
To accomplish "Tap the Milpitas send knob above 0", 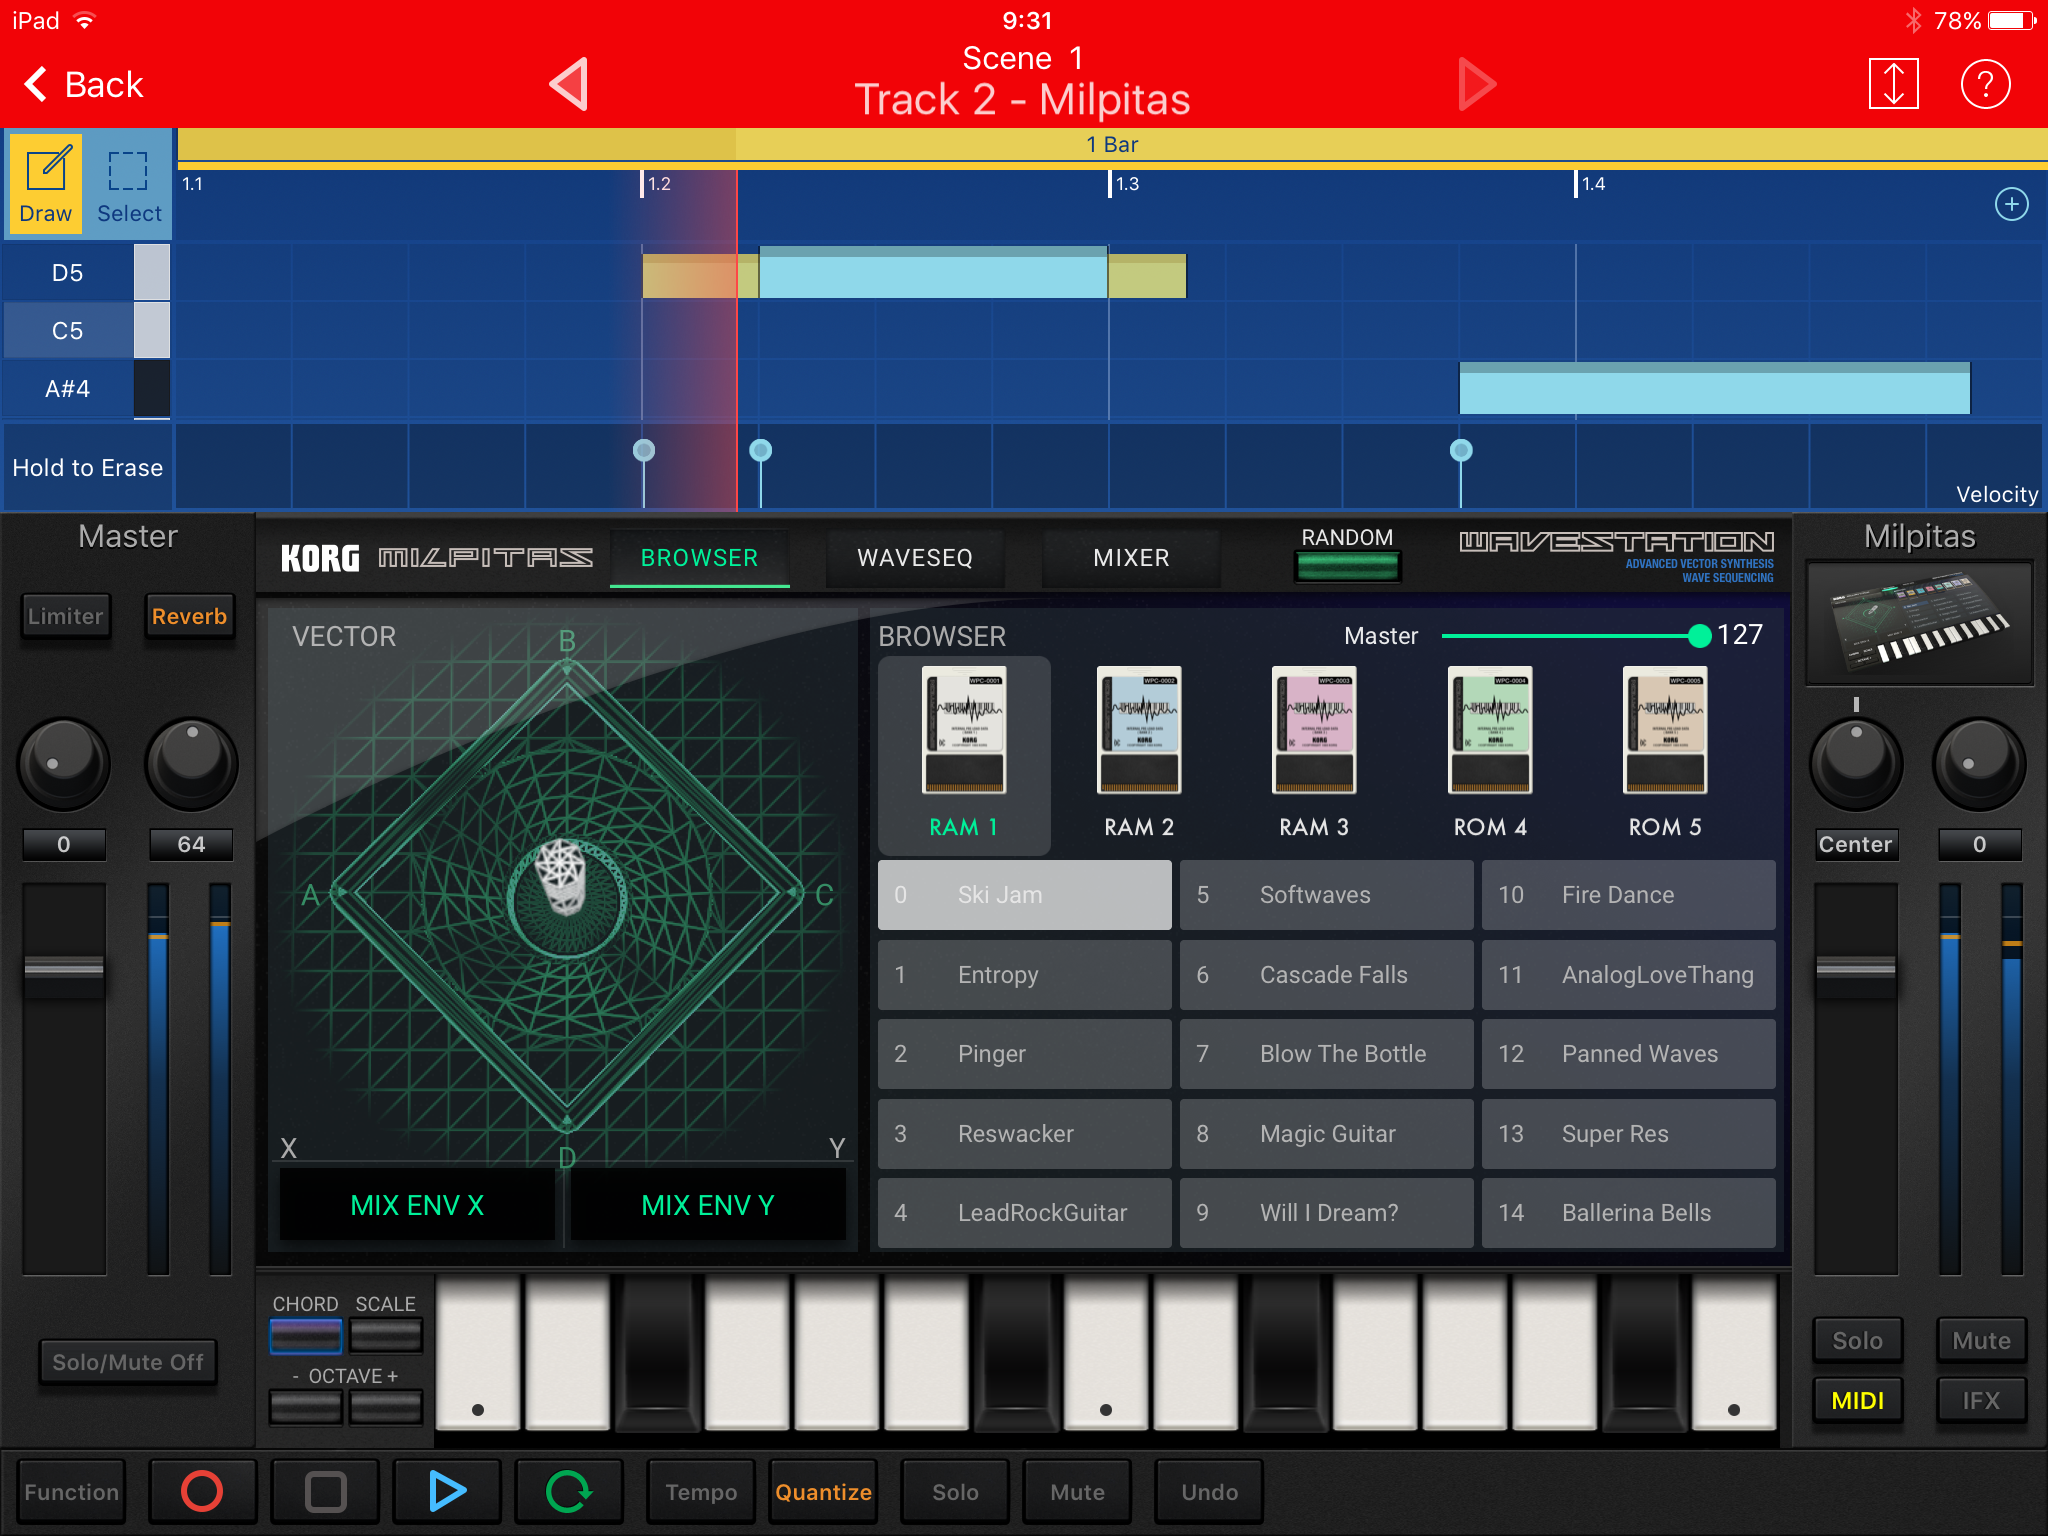I will pyautogui.click(x=1979, y=764).
